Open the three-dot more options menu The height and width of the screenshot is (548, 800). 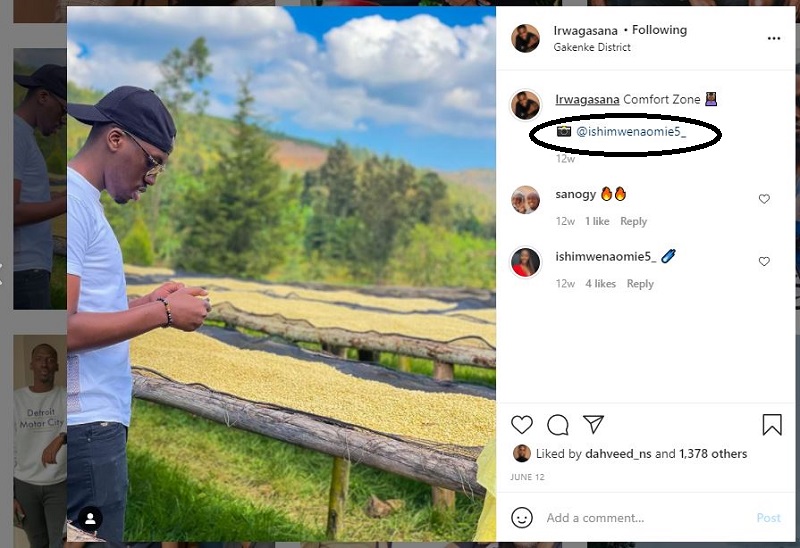tap(773, 38)
